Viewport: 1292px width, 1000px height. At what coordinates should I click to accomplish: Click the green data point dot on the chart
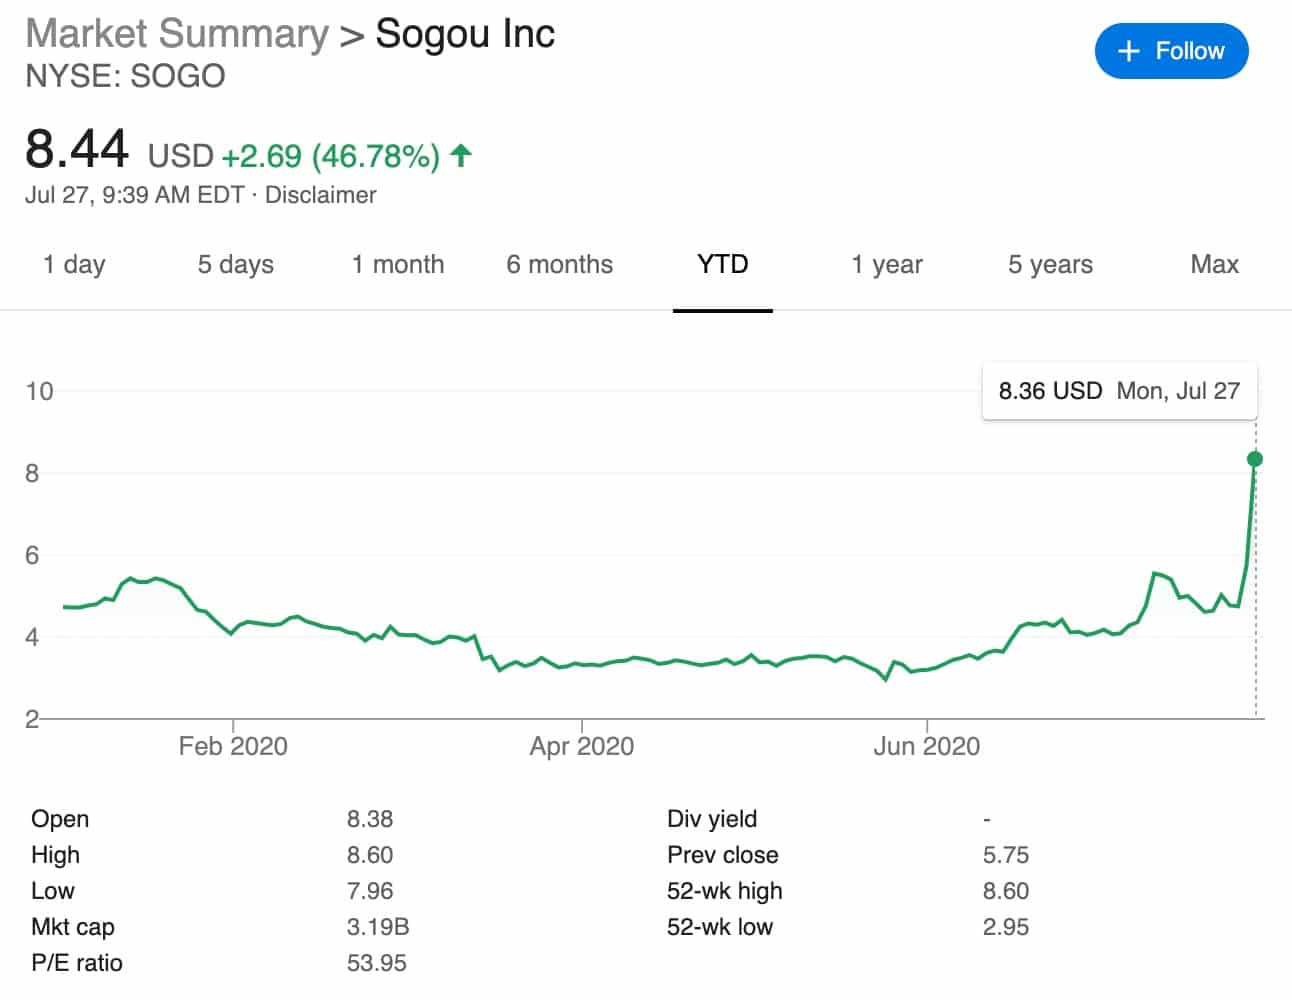pos(1255,459)
